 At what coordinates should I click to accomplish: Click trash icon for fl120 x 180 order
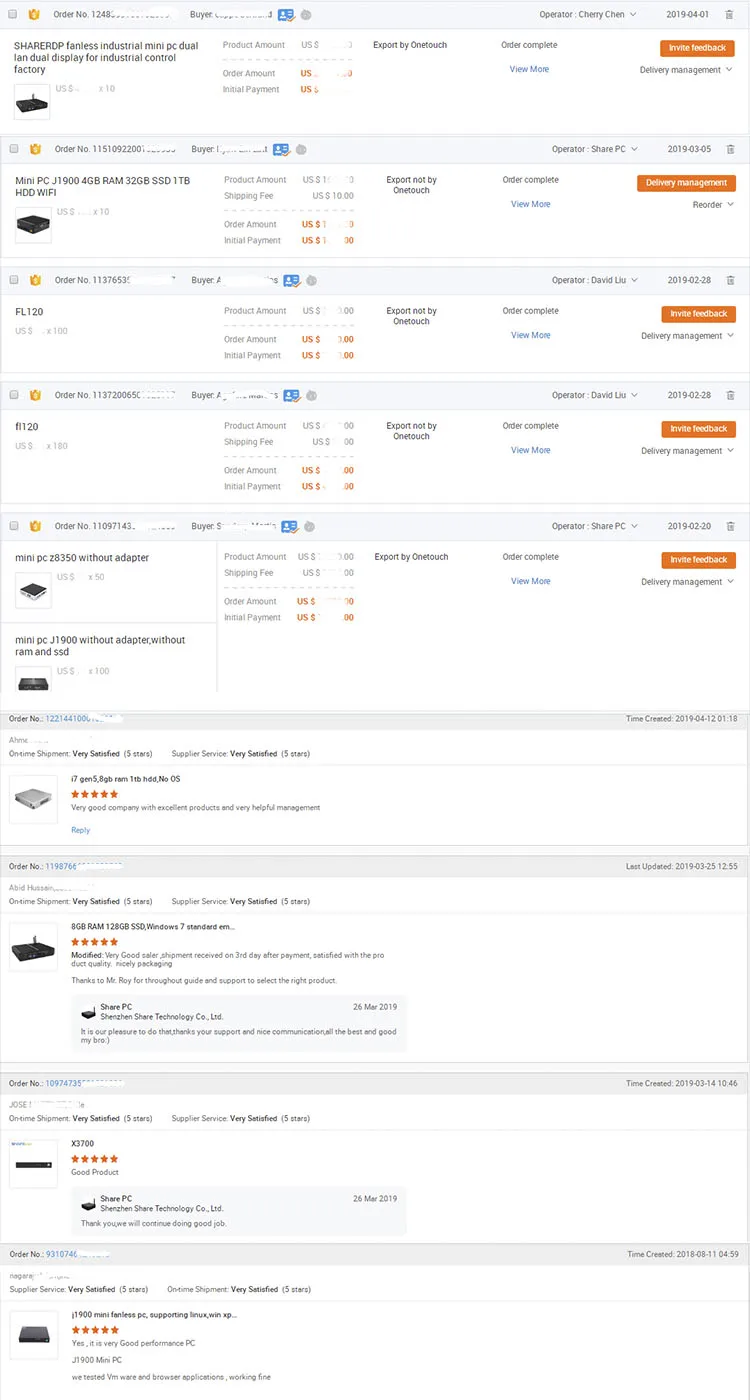tap(730, 395)
